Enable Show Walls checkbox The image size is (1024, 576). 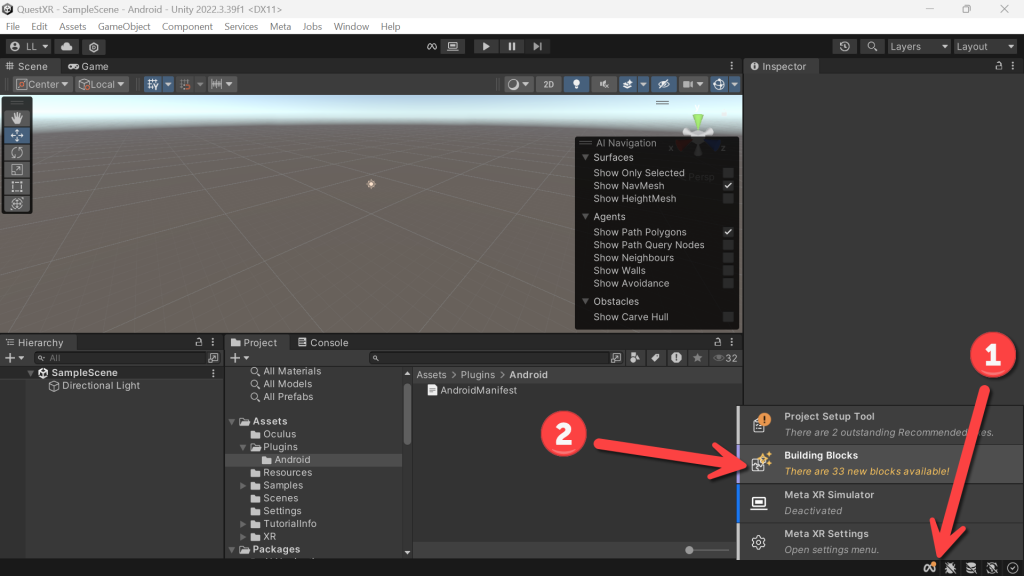pos(728,270)
